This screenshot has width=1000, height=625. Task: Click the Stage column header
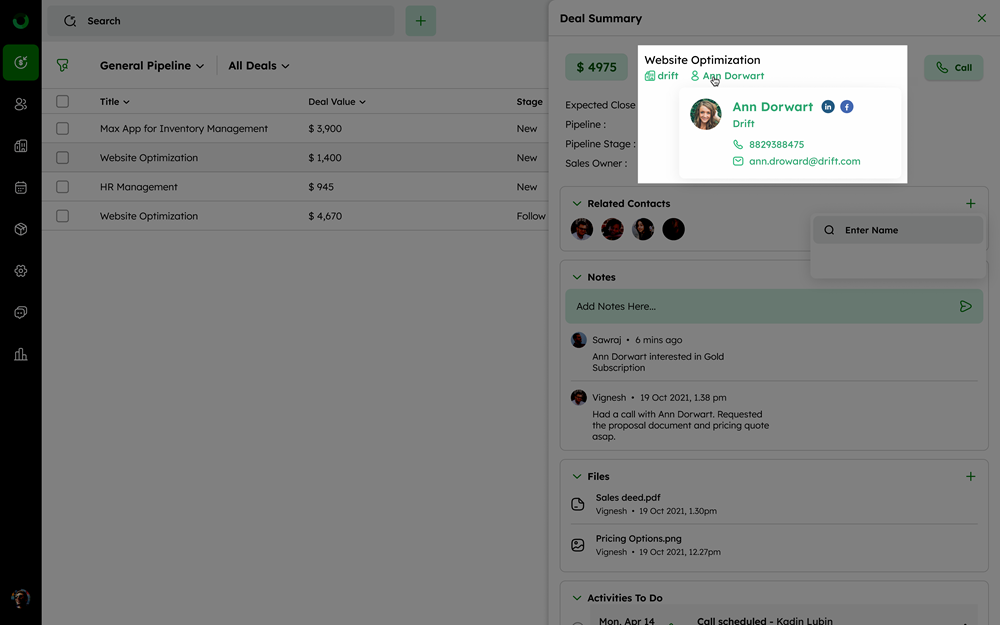click(x=529, y=101)
